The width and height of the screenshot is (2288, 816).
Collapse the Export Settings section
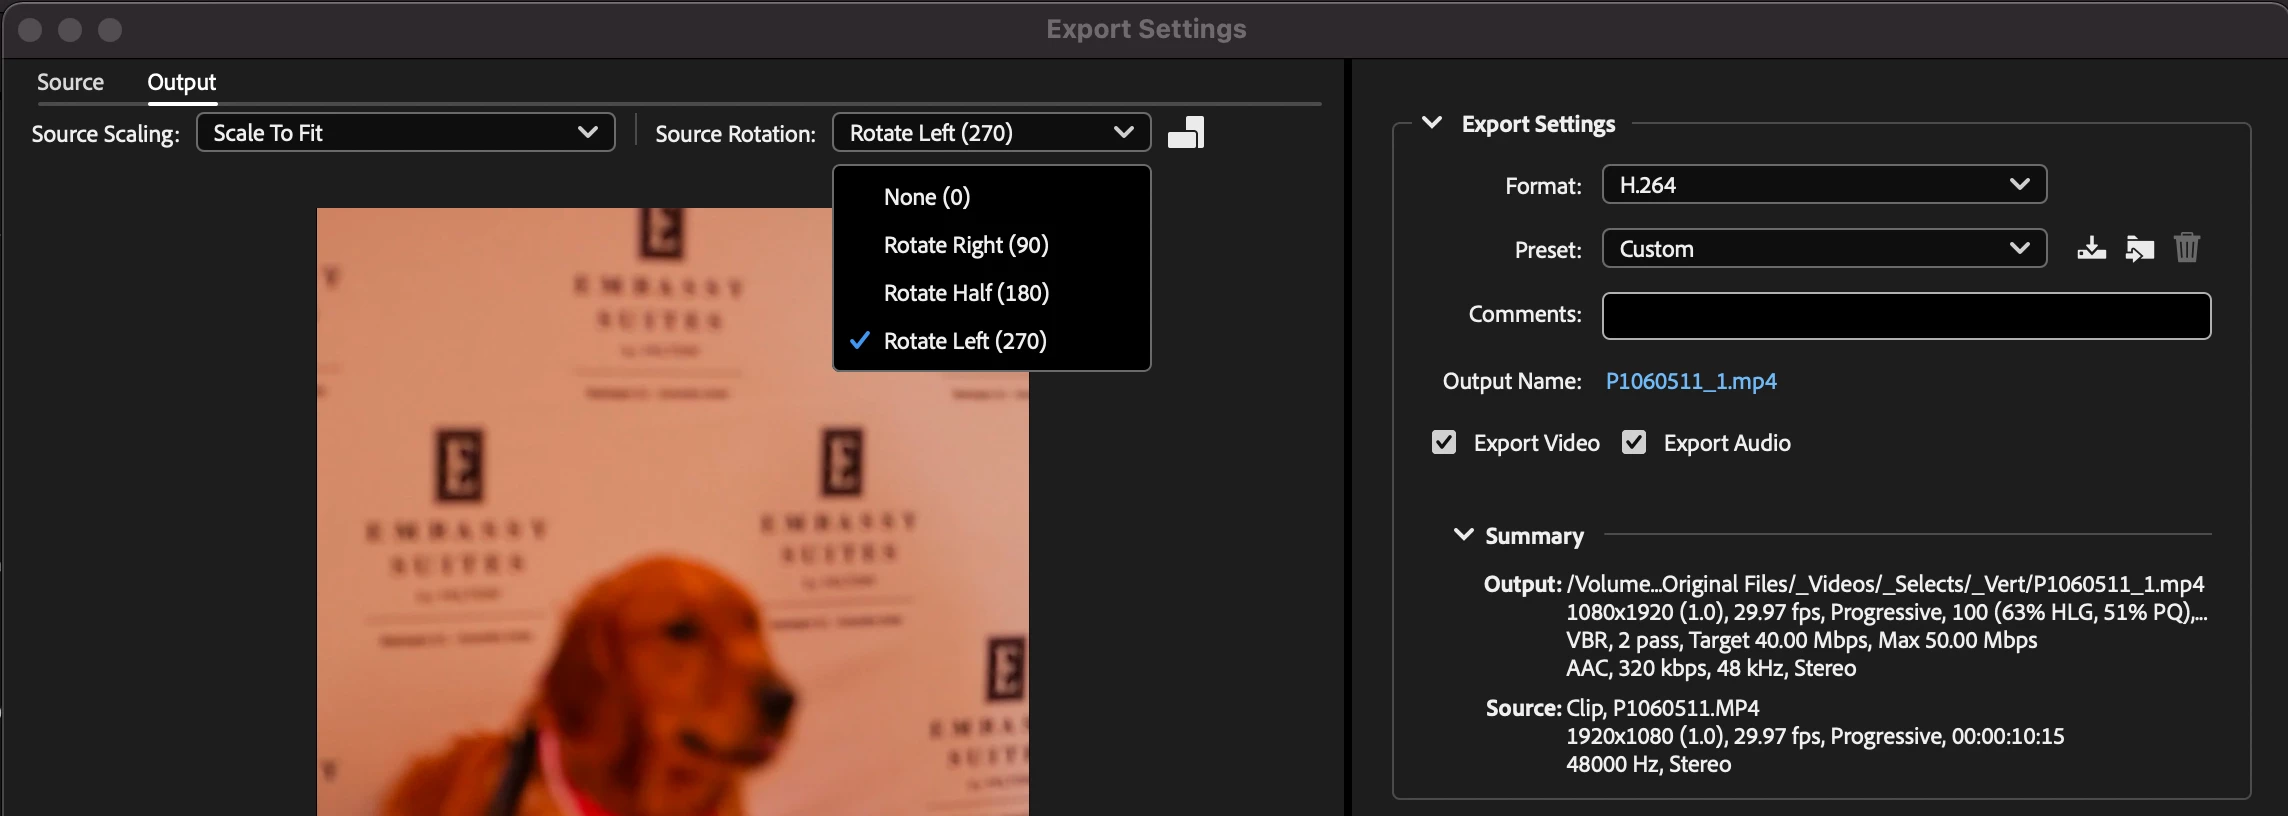tap(1432, 123)
